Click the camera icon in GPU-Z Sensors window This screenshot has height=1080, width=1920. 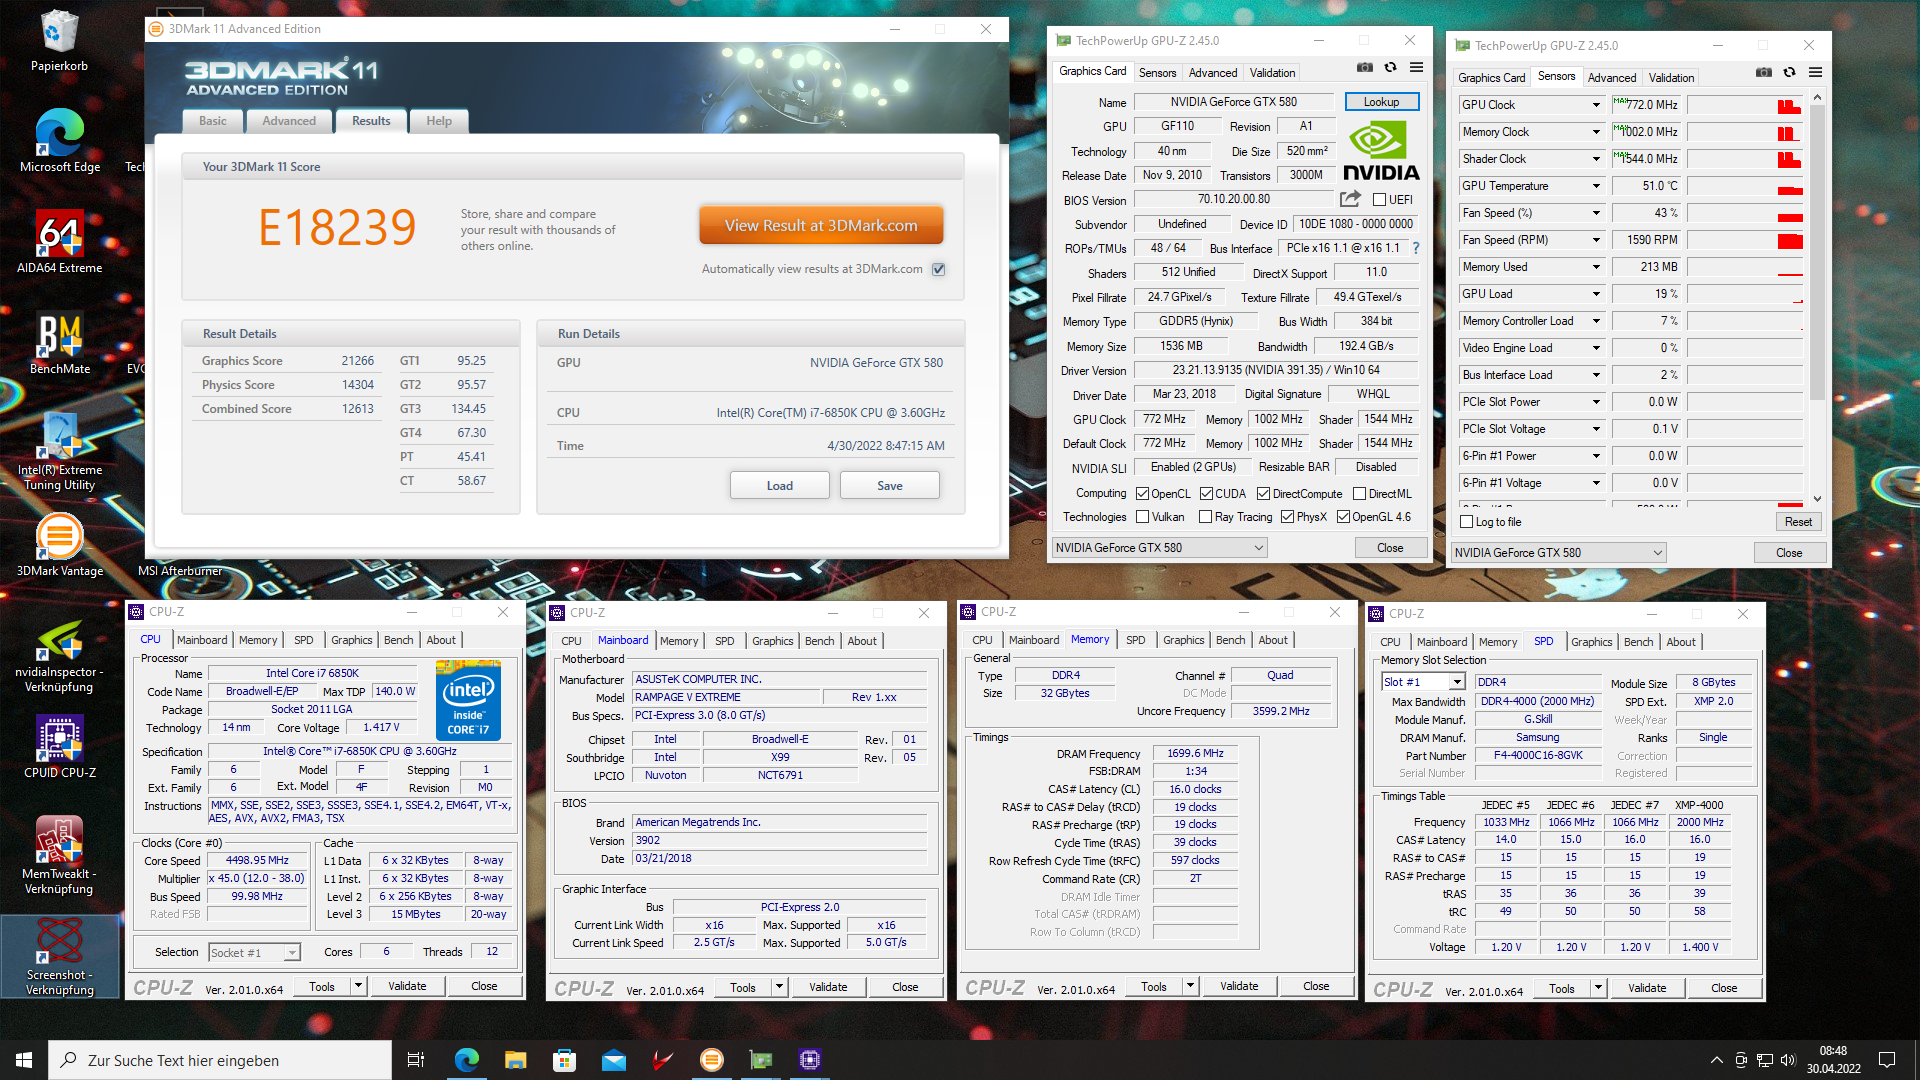point(1764,73)
